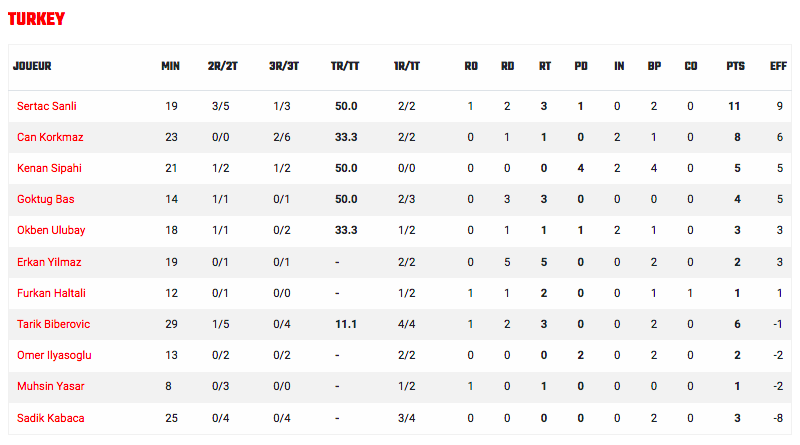Select Tarik Biberovic player name

pos(54,325)
